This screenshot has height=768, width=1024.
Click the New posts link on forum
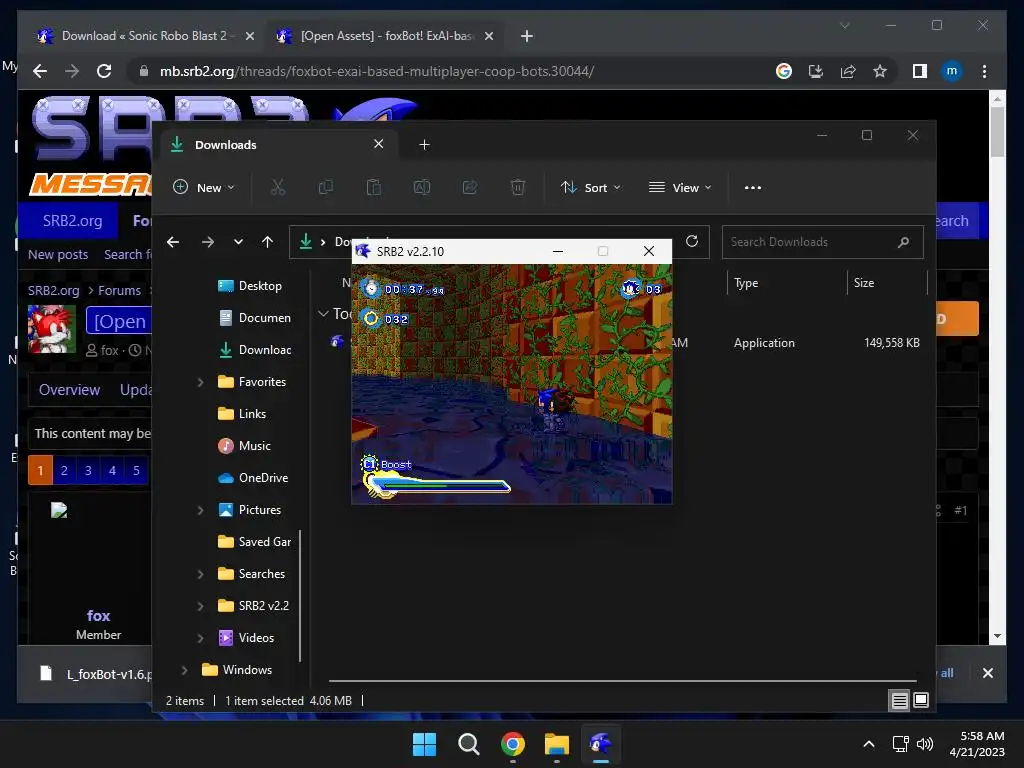[57, 255]
